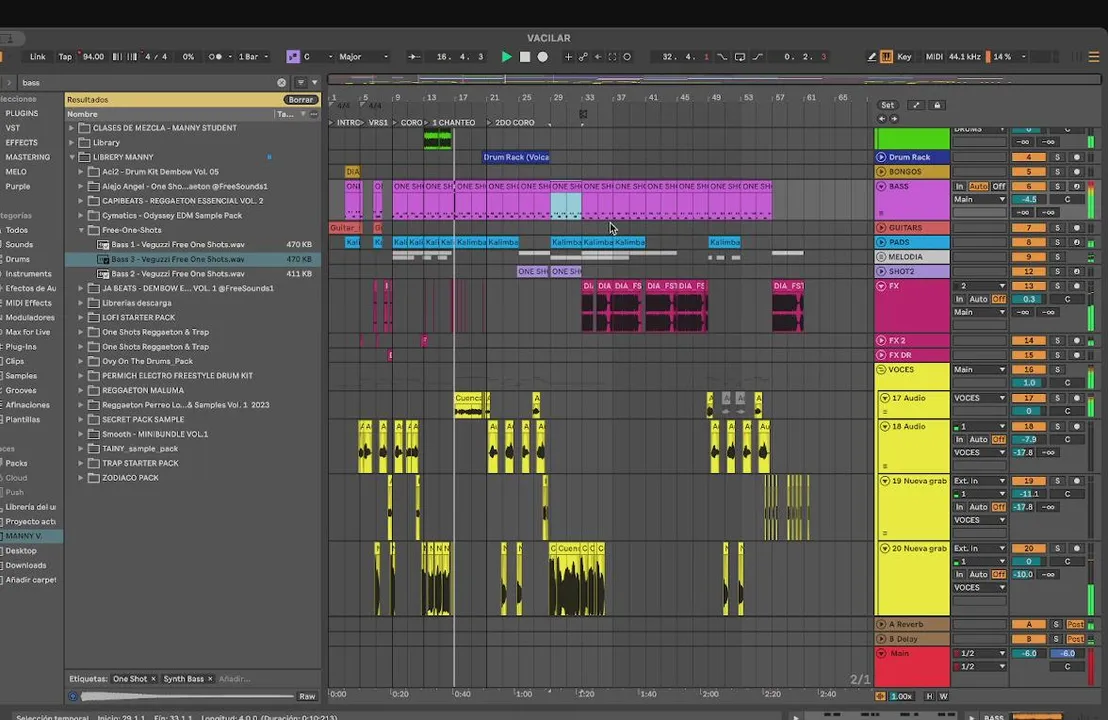1108x720 pixels.
Task: Click the MIDI arrangement overdub plus icon
Action: [x=567, y=57]
